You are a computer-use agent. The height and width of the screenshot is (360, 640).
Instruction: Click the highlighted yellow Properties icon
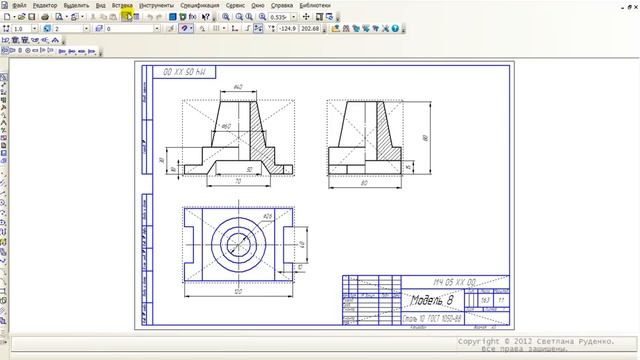126,17
